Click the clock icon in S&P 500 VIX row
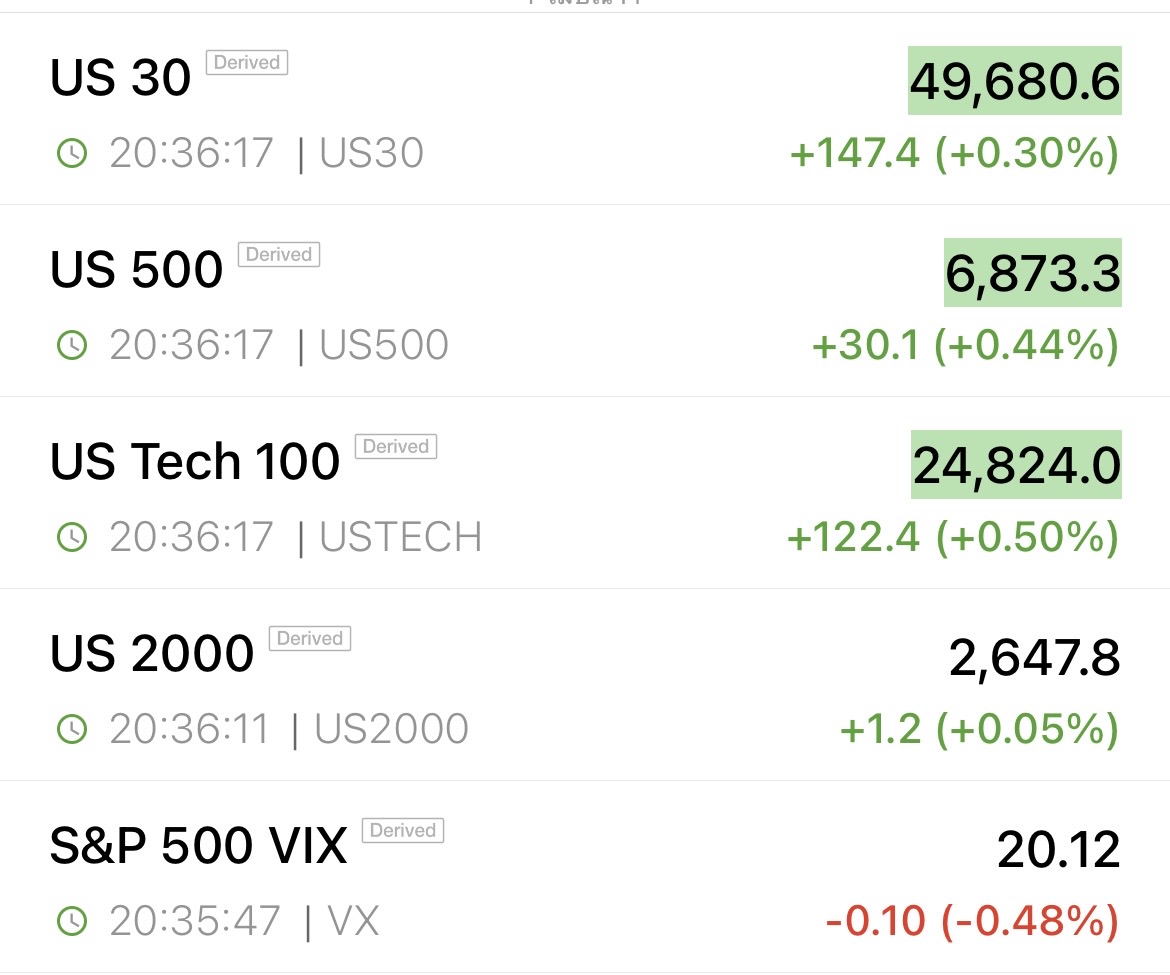This screenshot has height=975, width=1170. click(71, 921)
